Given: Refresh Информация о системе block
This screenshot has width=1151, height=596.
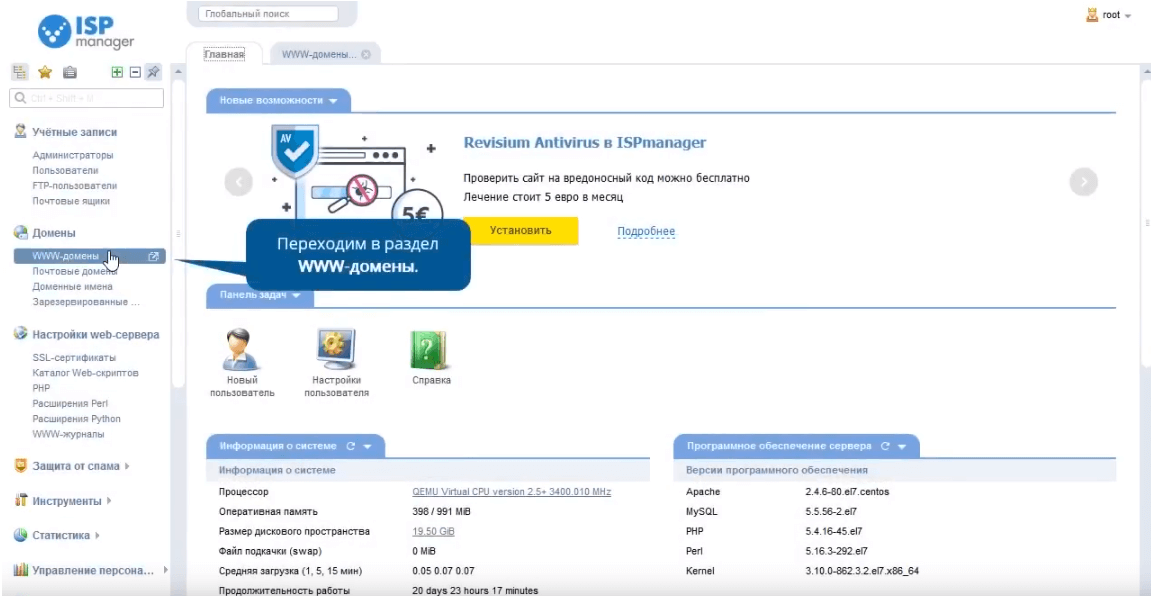Looking at the screenshot, I should pyautogui.click(x=351, y=446).
